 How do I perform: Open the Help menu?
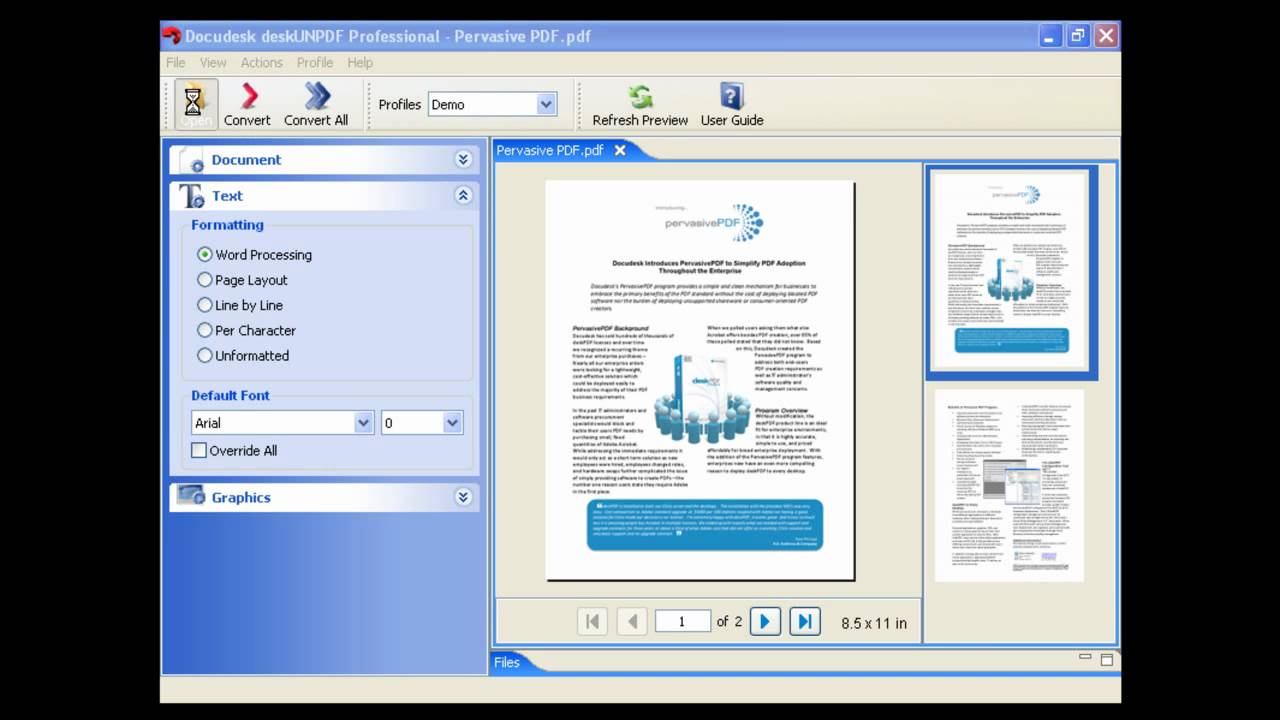click(x=360, y=62)
